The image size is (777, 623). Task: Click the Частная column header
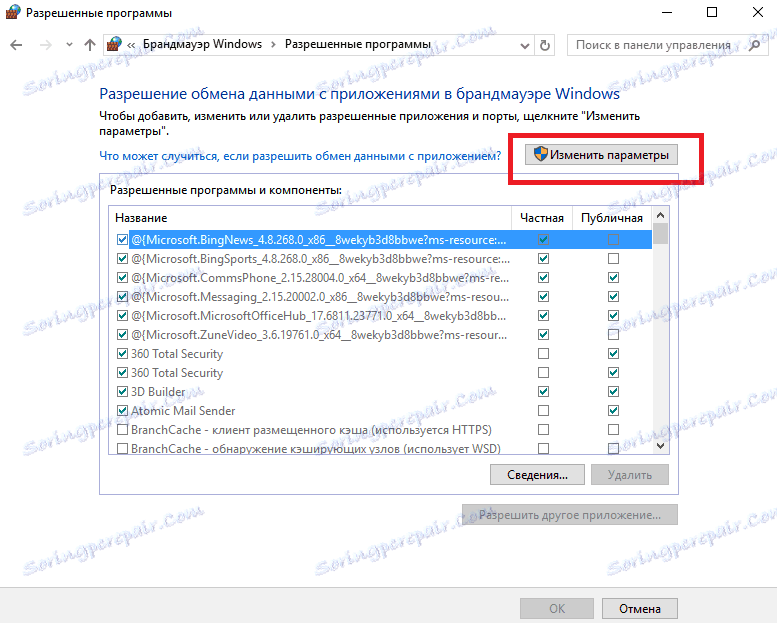click(x=542, y=218)
